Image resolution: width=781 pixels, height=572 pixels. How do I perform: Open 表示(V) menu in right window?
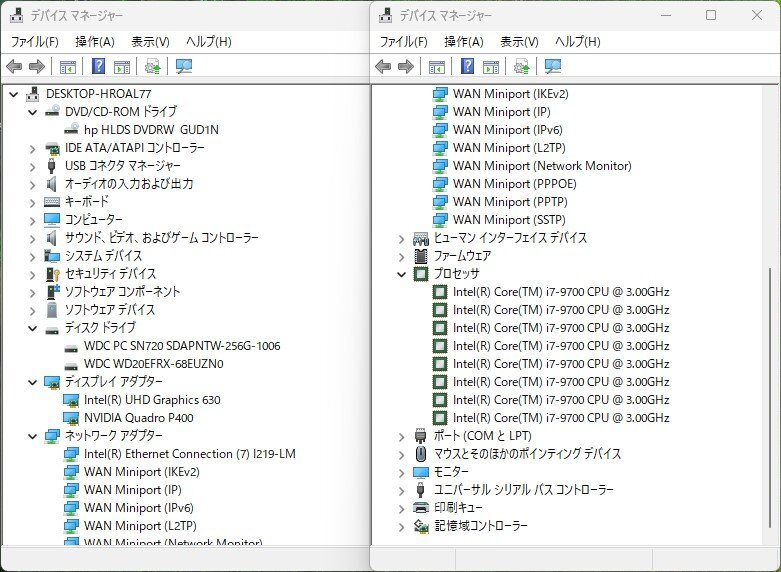519,42
